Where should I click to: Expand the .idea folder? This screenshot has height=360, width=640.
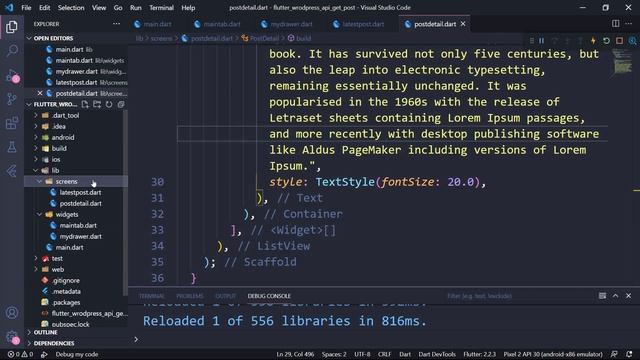tap(36, 127)
